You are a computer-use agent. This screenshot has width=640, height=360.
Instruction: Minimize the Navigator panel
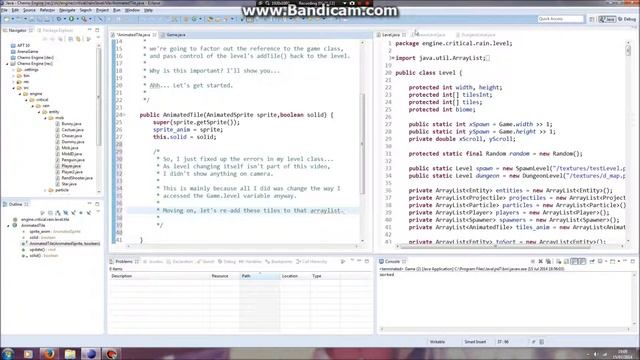(x=90, y=30)
